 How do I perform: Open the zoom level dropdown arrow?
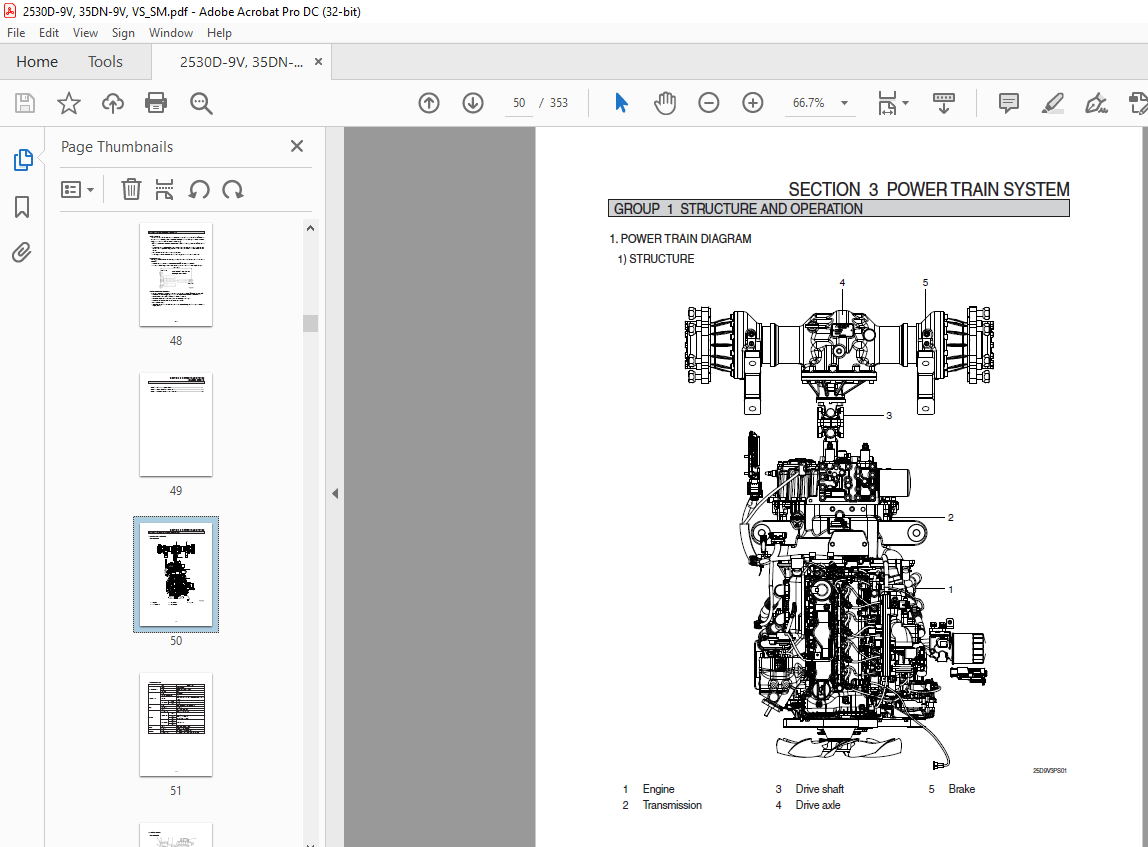click(844, 103)
